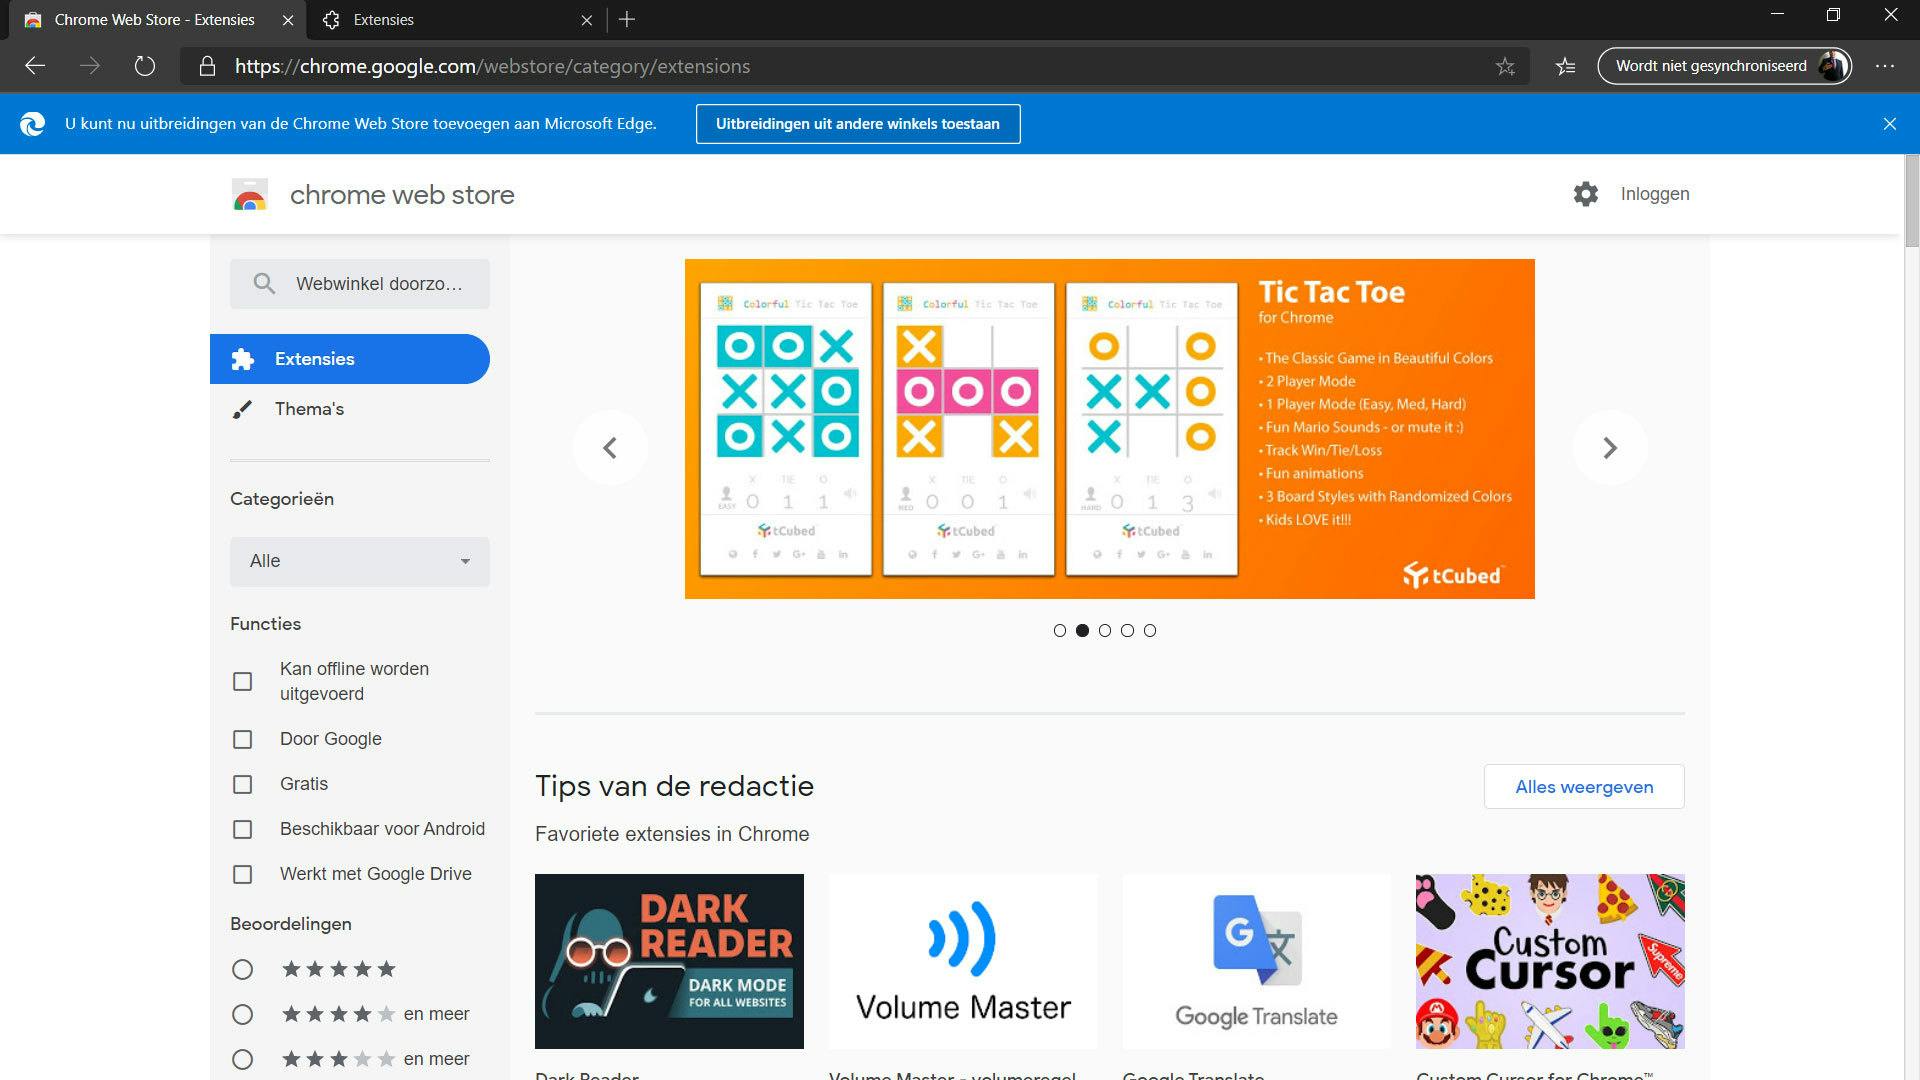
Task: Open Alles weergeven for Tips van de redactie
Action: [1583, 786]
